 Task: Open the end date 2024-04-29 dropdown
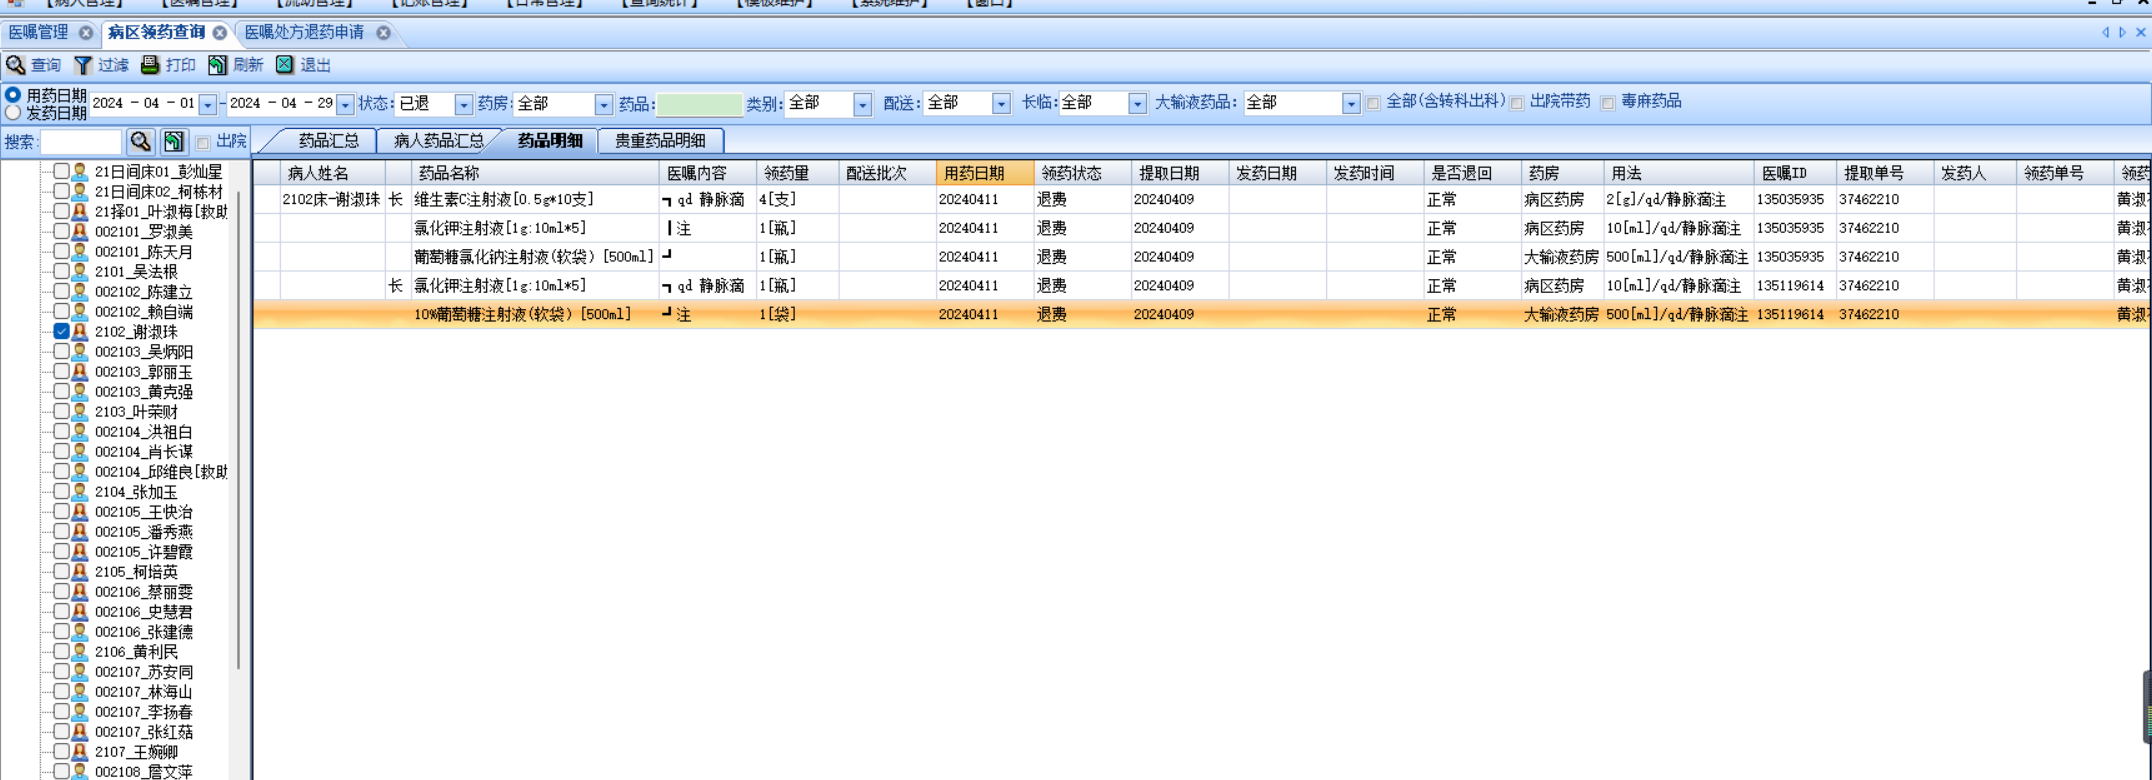click(345, 104)
